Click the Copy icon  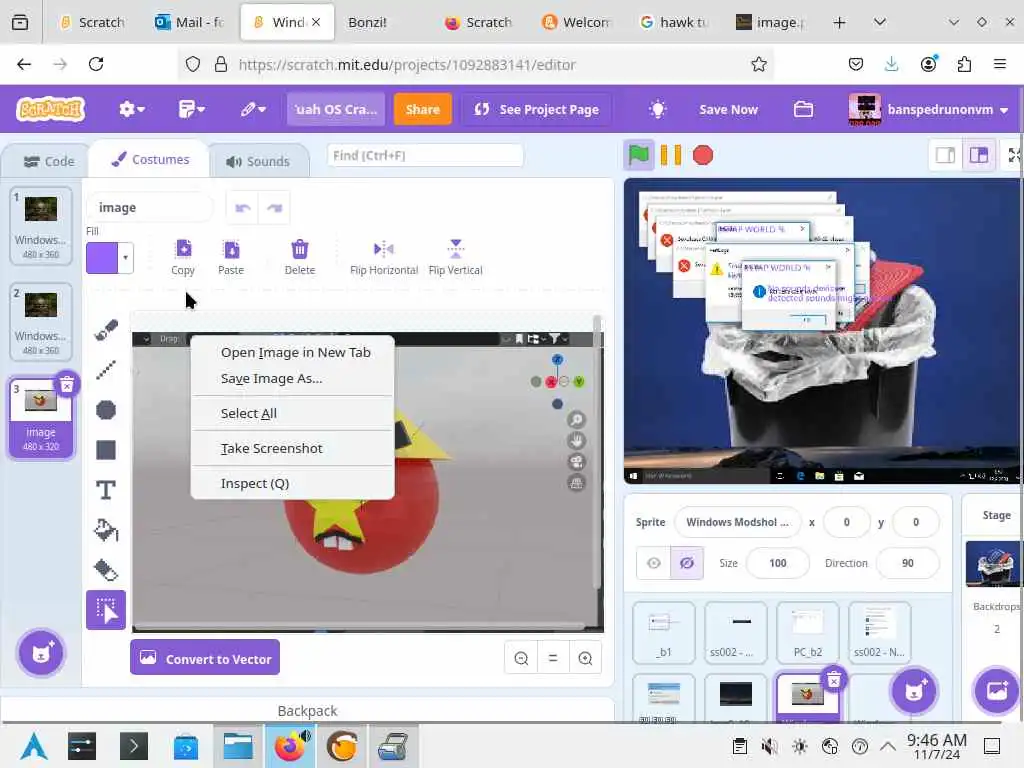pos(183,257)
